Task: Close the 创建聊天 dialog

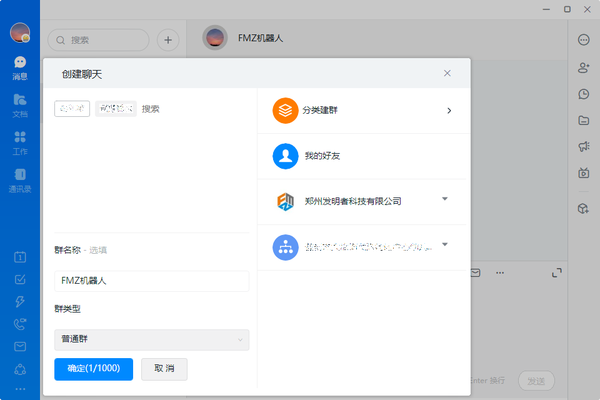Action: (x=447, y=73)
